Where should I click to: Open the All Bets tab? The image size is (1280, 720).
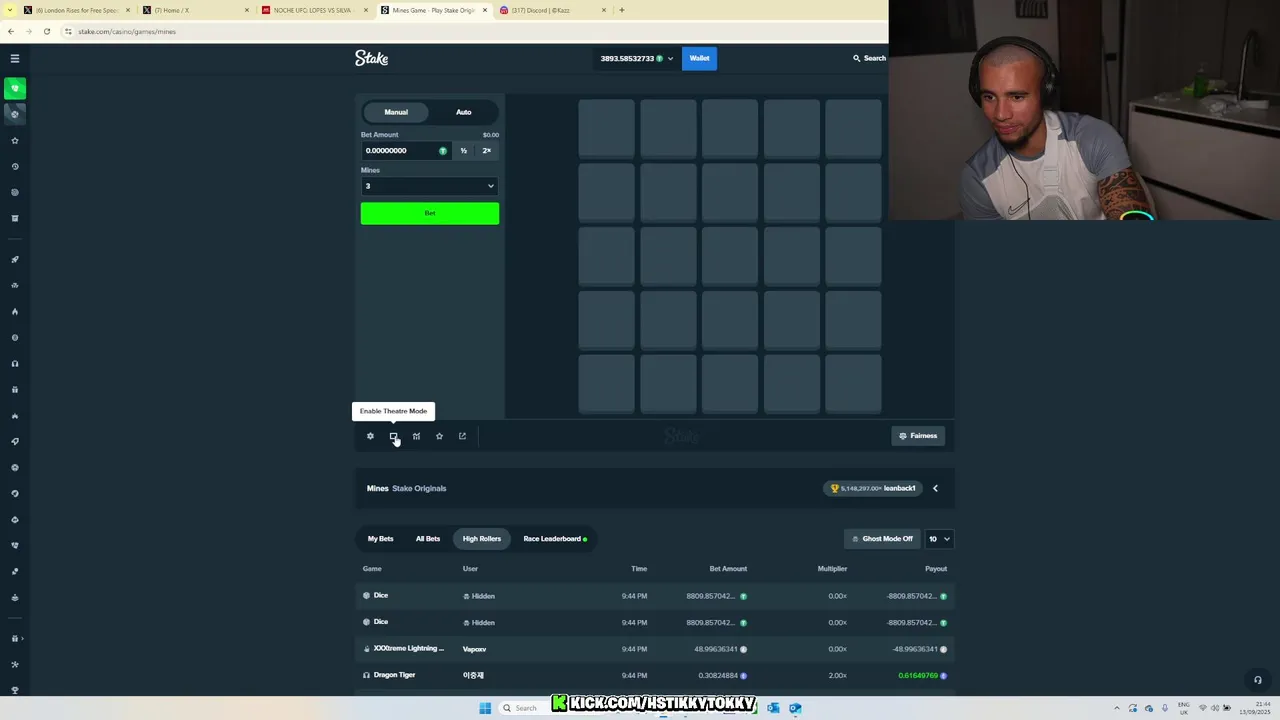tap(428, 539)
